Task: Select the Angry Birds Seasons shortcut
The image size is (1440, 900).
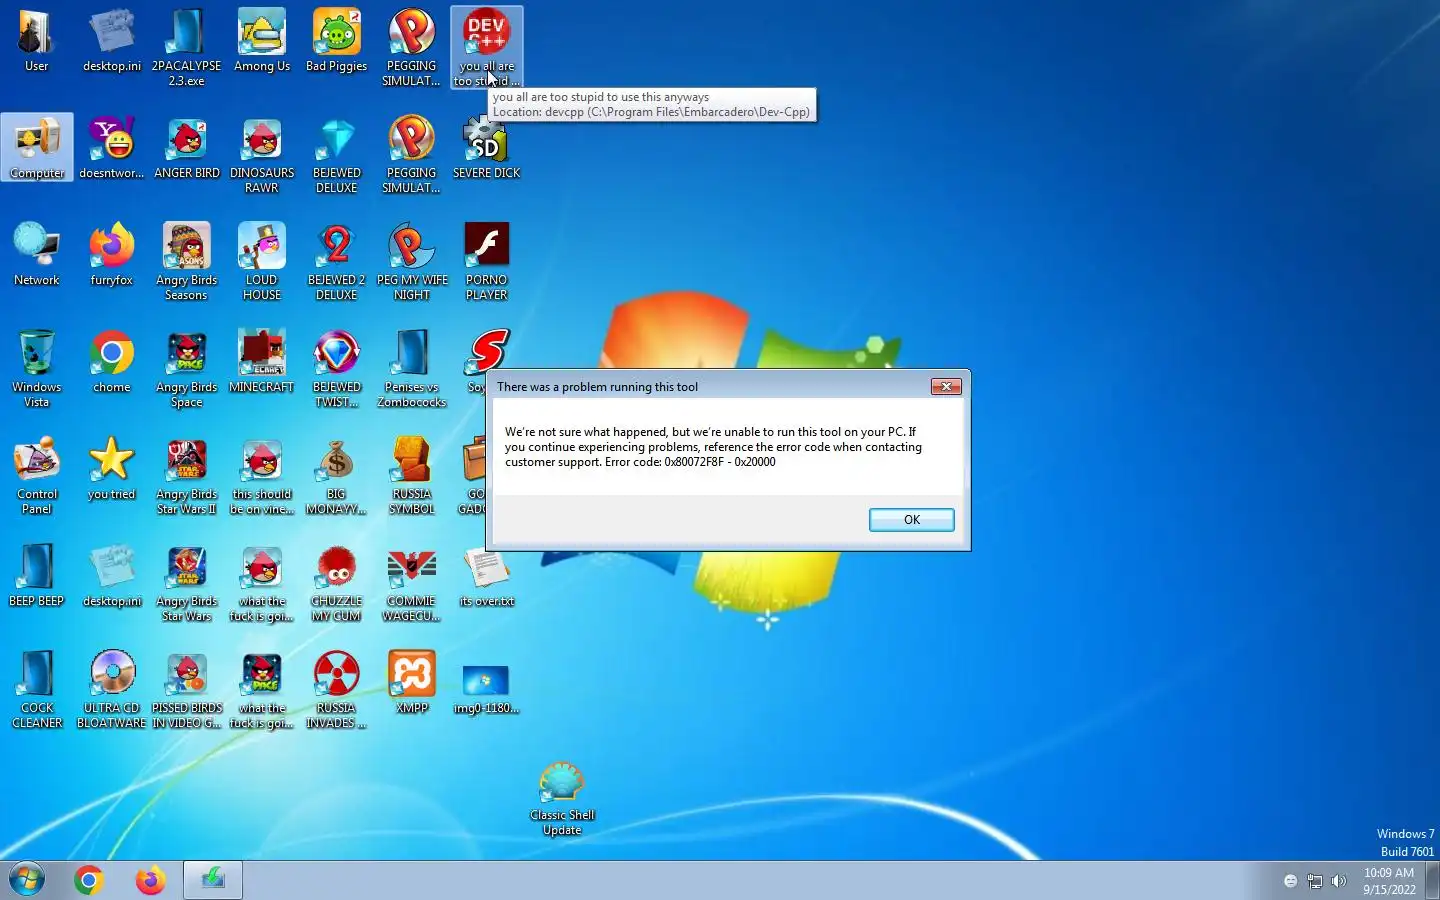Action: pos(187,261)
